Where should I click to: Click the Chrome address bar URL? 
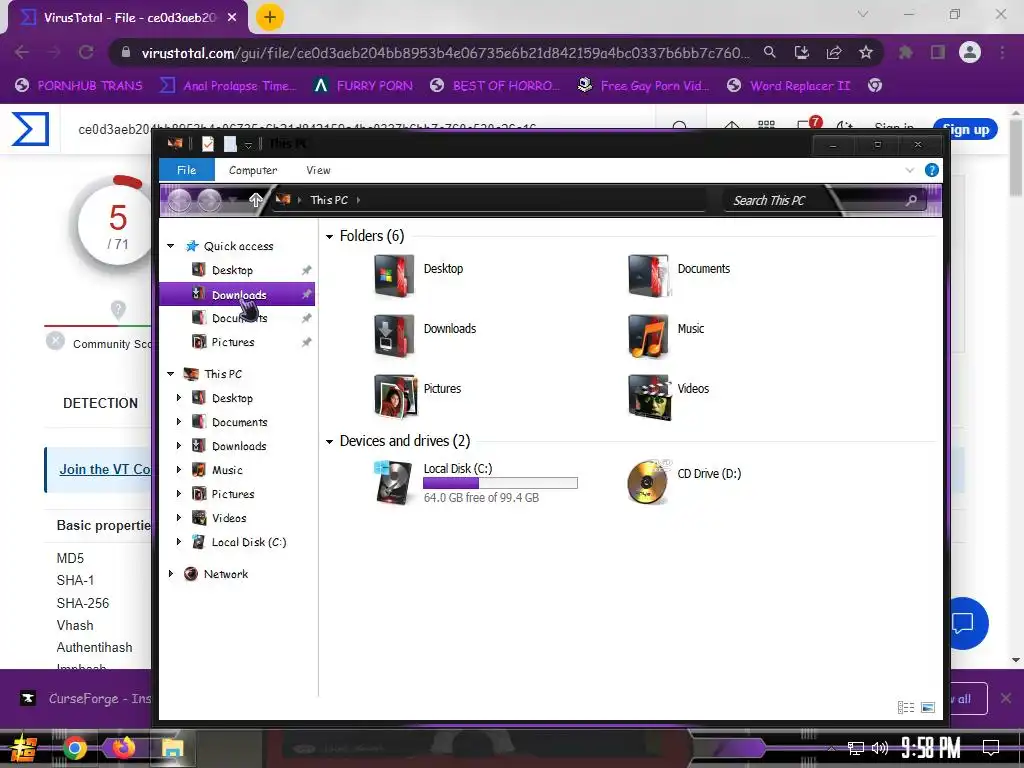pyautogui.click(x=445, y=53)
